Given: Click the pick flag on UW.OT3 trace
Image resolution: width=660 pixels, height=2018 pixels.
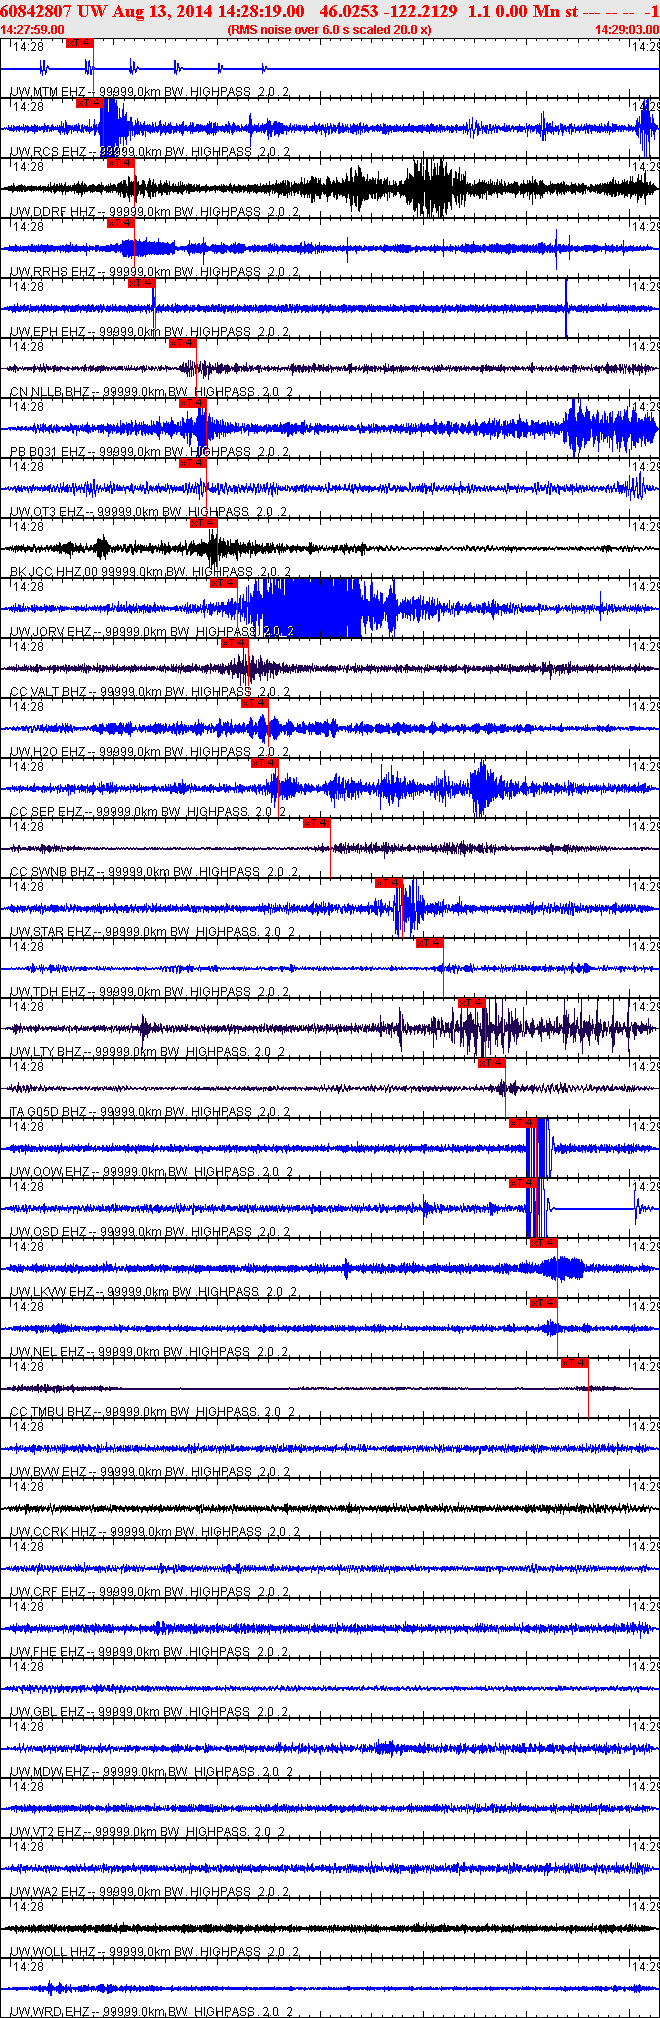Looking at the screenshot, I should point(193,463).
